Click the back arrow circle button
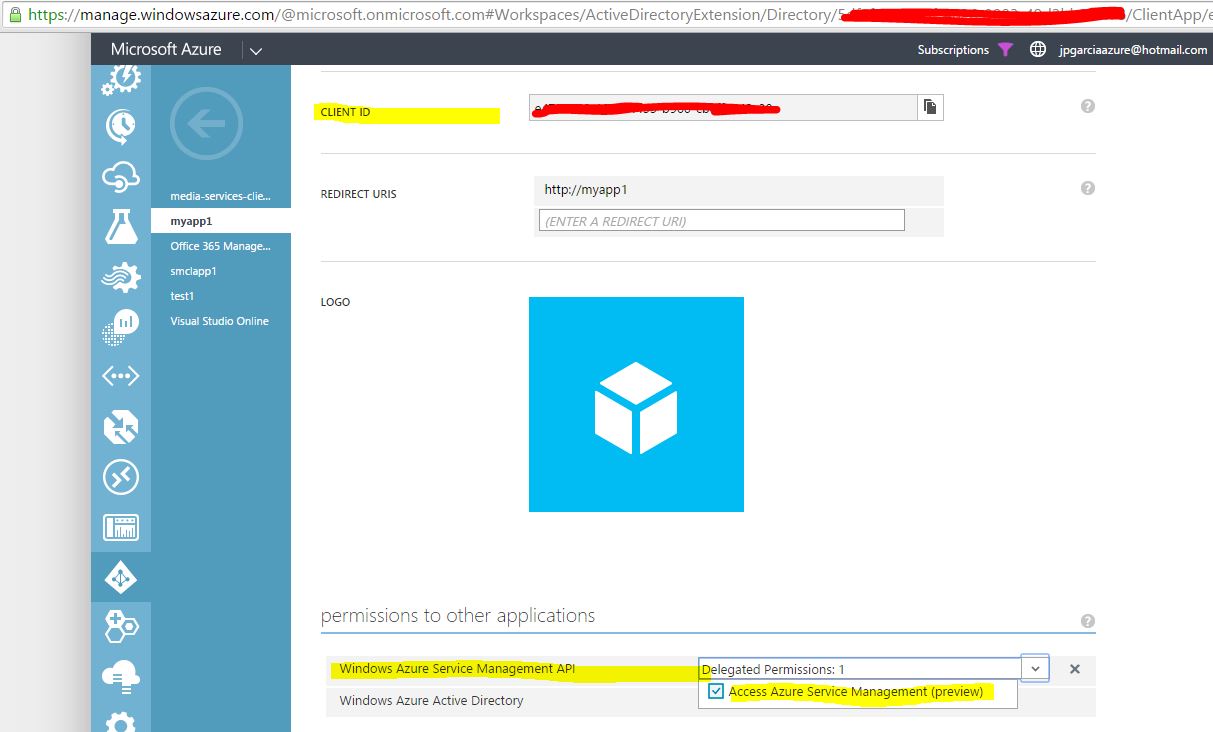Image resolution: width=1213 pixels, height=732 pixels. pyautogui.click(x=207, y=123)
